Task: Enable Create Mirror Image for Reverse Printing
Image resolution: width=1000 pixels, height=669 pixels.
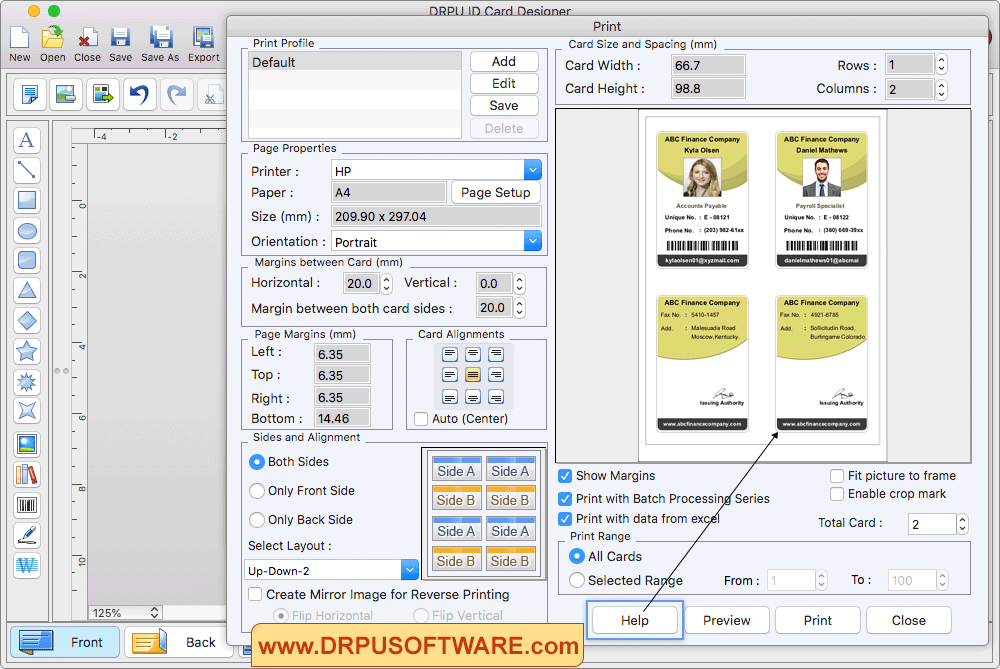Action: pyautogui.click(x=255, y=594)
